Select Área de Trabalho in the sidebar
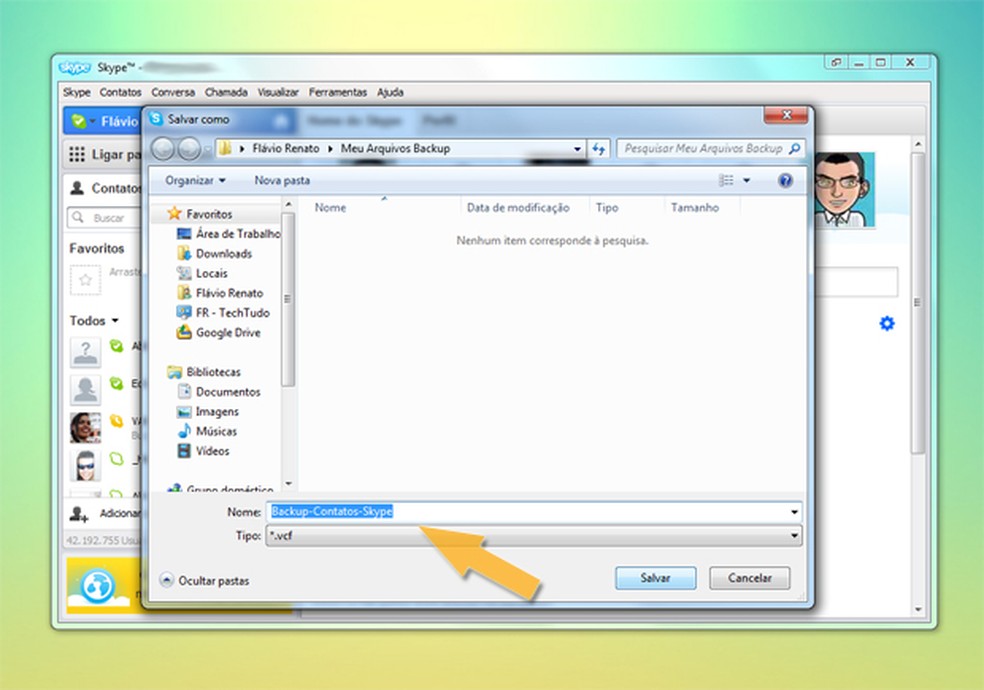This screenshot has height=690, width=984. 238,233
